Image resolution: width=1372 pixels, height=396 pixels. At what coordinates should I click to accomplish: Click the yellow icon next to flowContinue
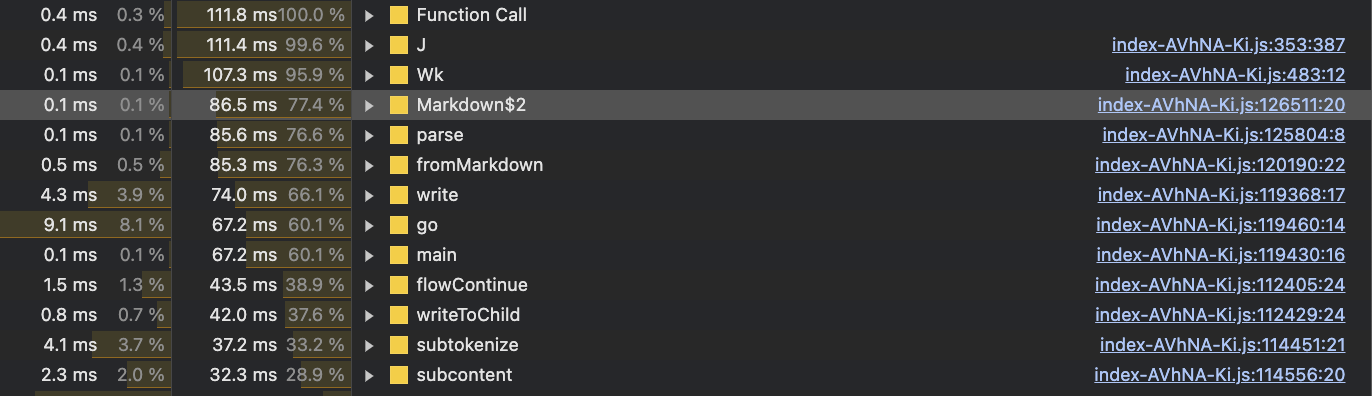coord(399,285)
